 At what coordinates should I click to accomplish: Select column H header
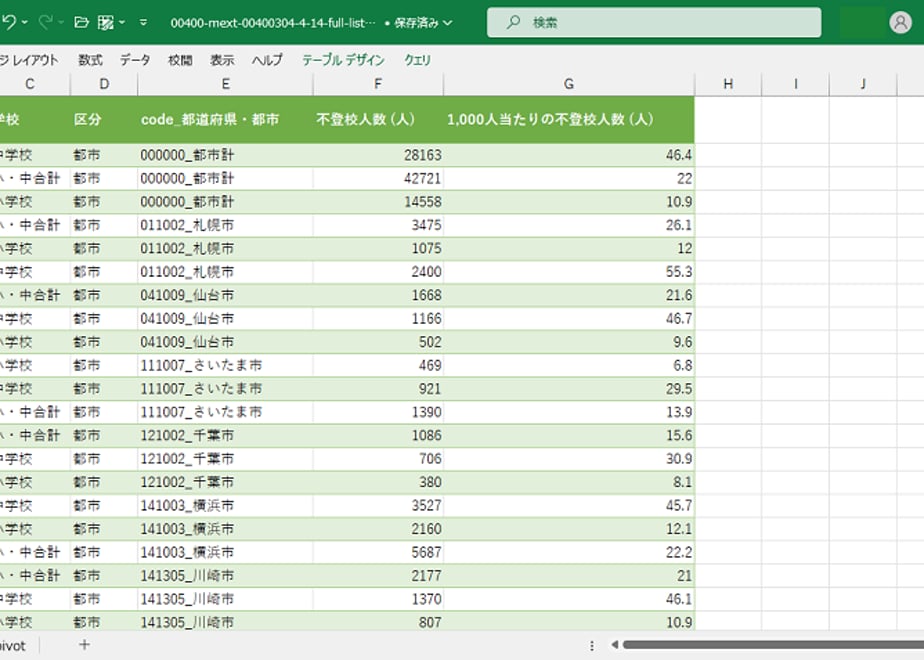728,84
